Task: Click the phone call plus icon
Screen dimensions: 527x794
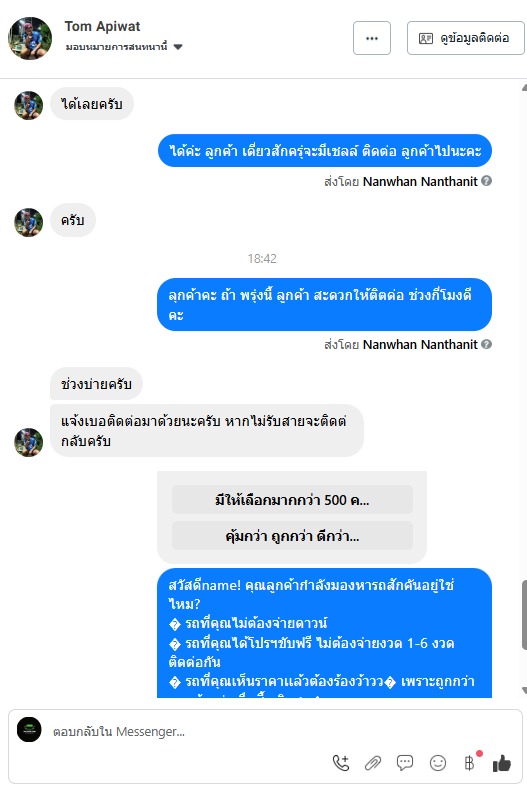Action: pyautogui.click(x=341, y=763)
